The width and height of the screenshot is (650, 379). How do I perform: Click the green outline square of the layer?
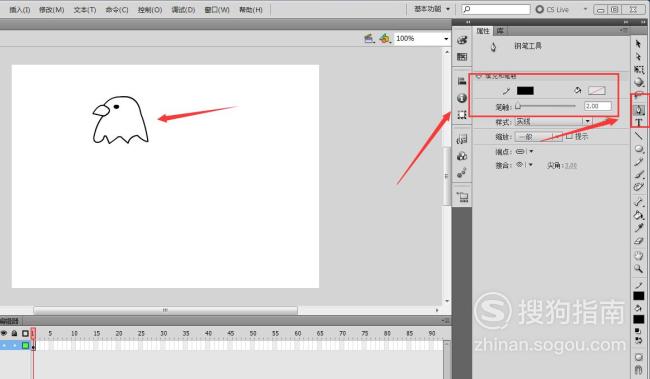tap(25, 345)
